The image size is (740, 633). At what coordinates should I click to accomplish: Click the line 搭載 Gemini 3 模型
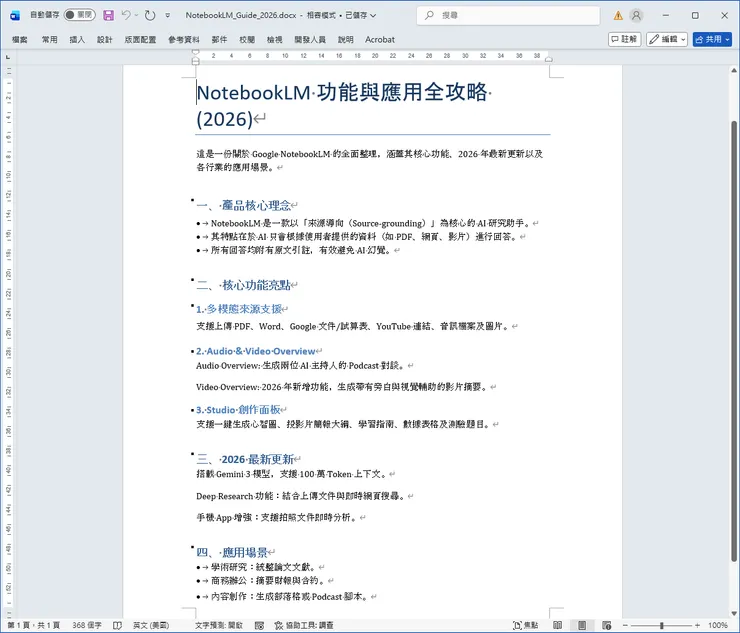[291, 474]
